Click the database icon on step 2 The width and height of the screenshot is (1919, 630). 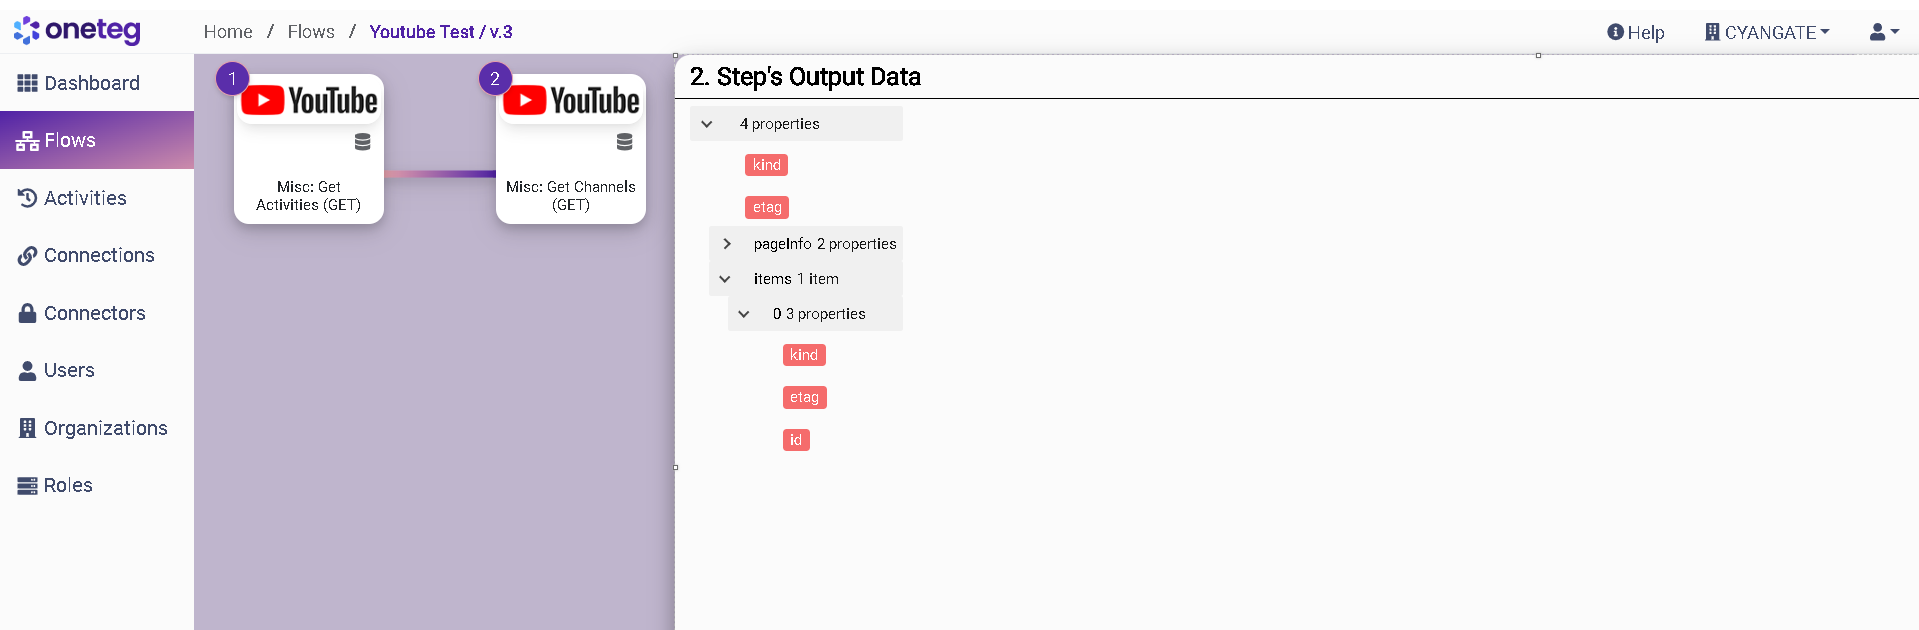point(624,142)
